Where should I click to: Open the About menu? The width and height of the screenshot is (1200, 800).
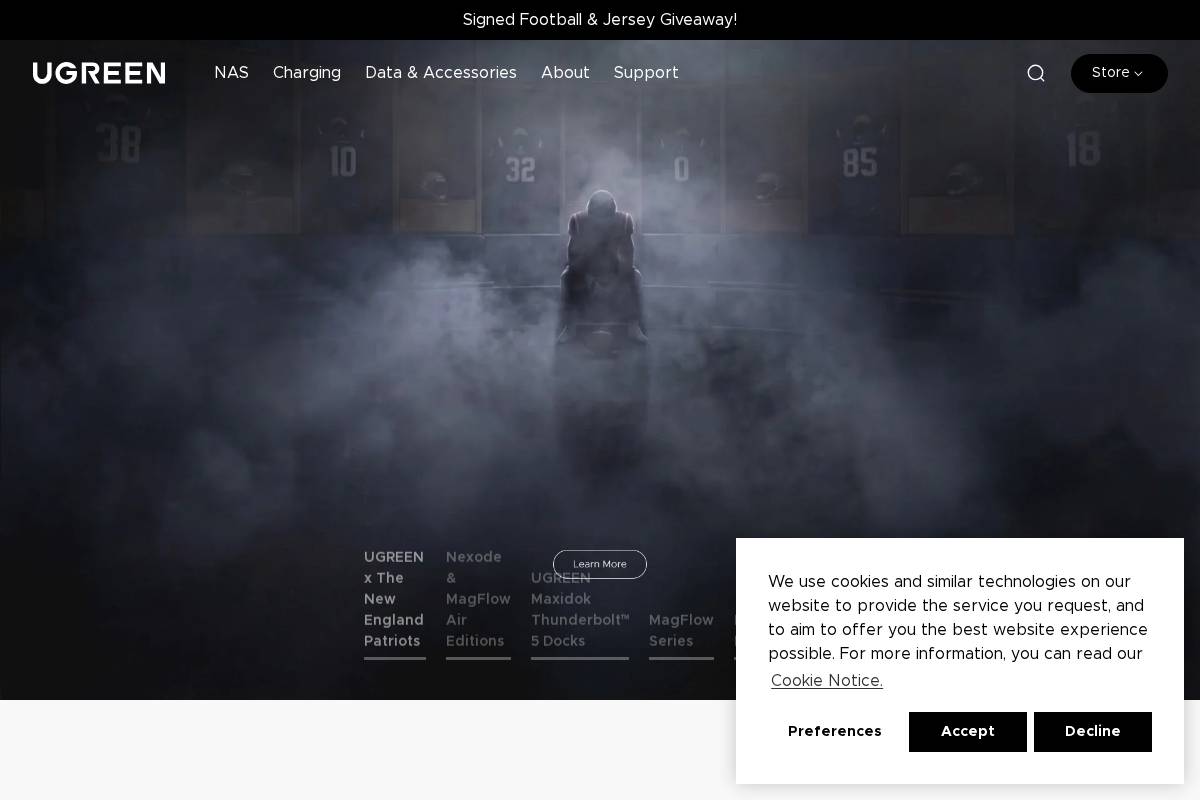(565, 73)
